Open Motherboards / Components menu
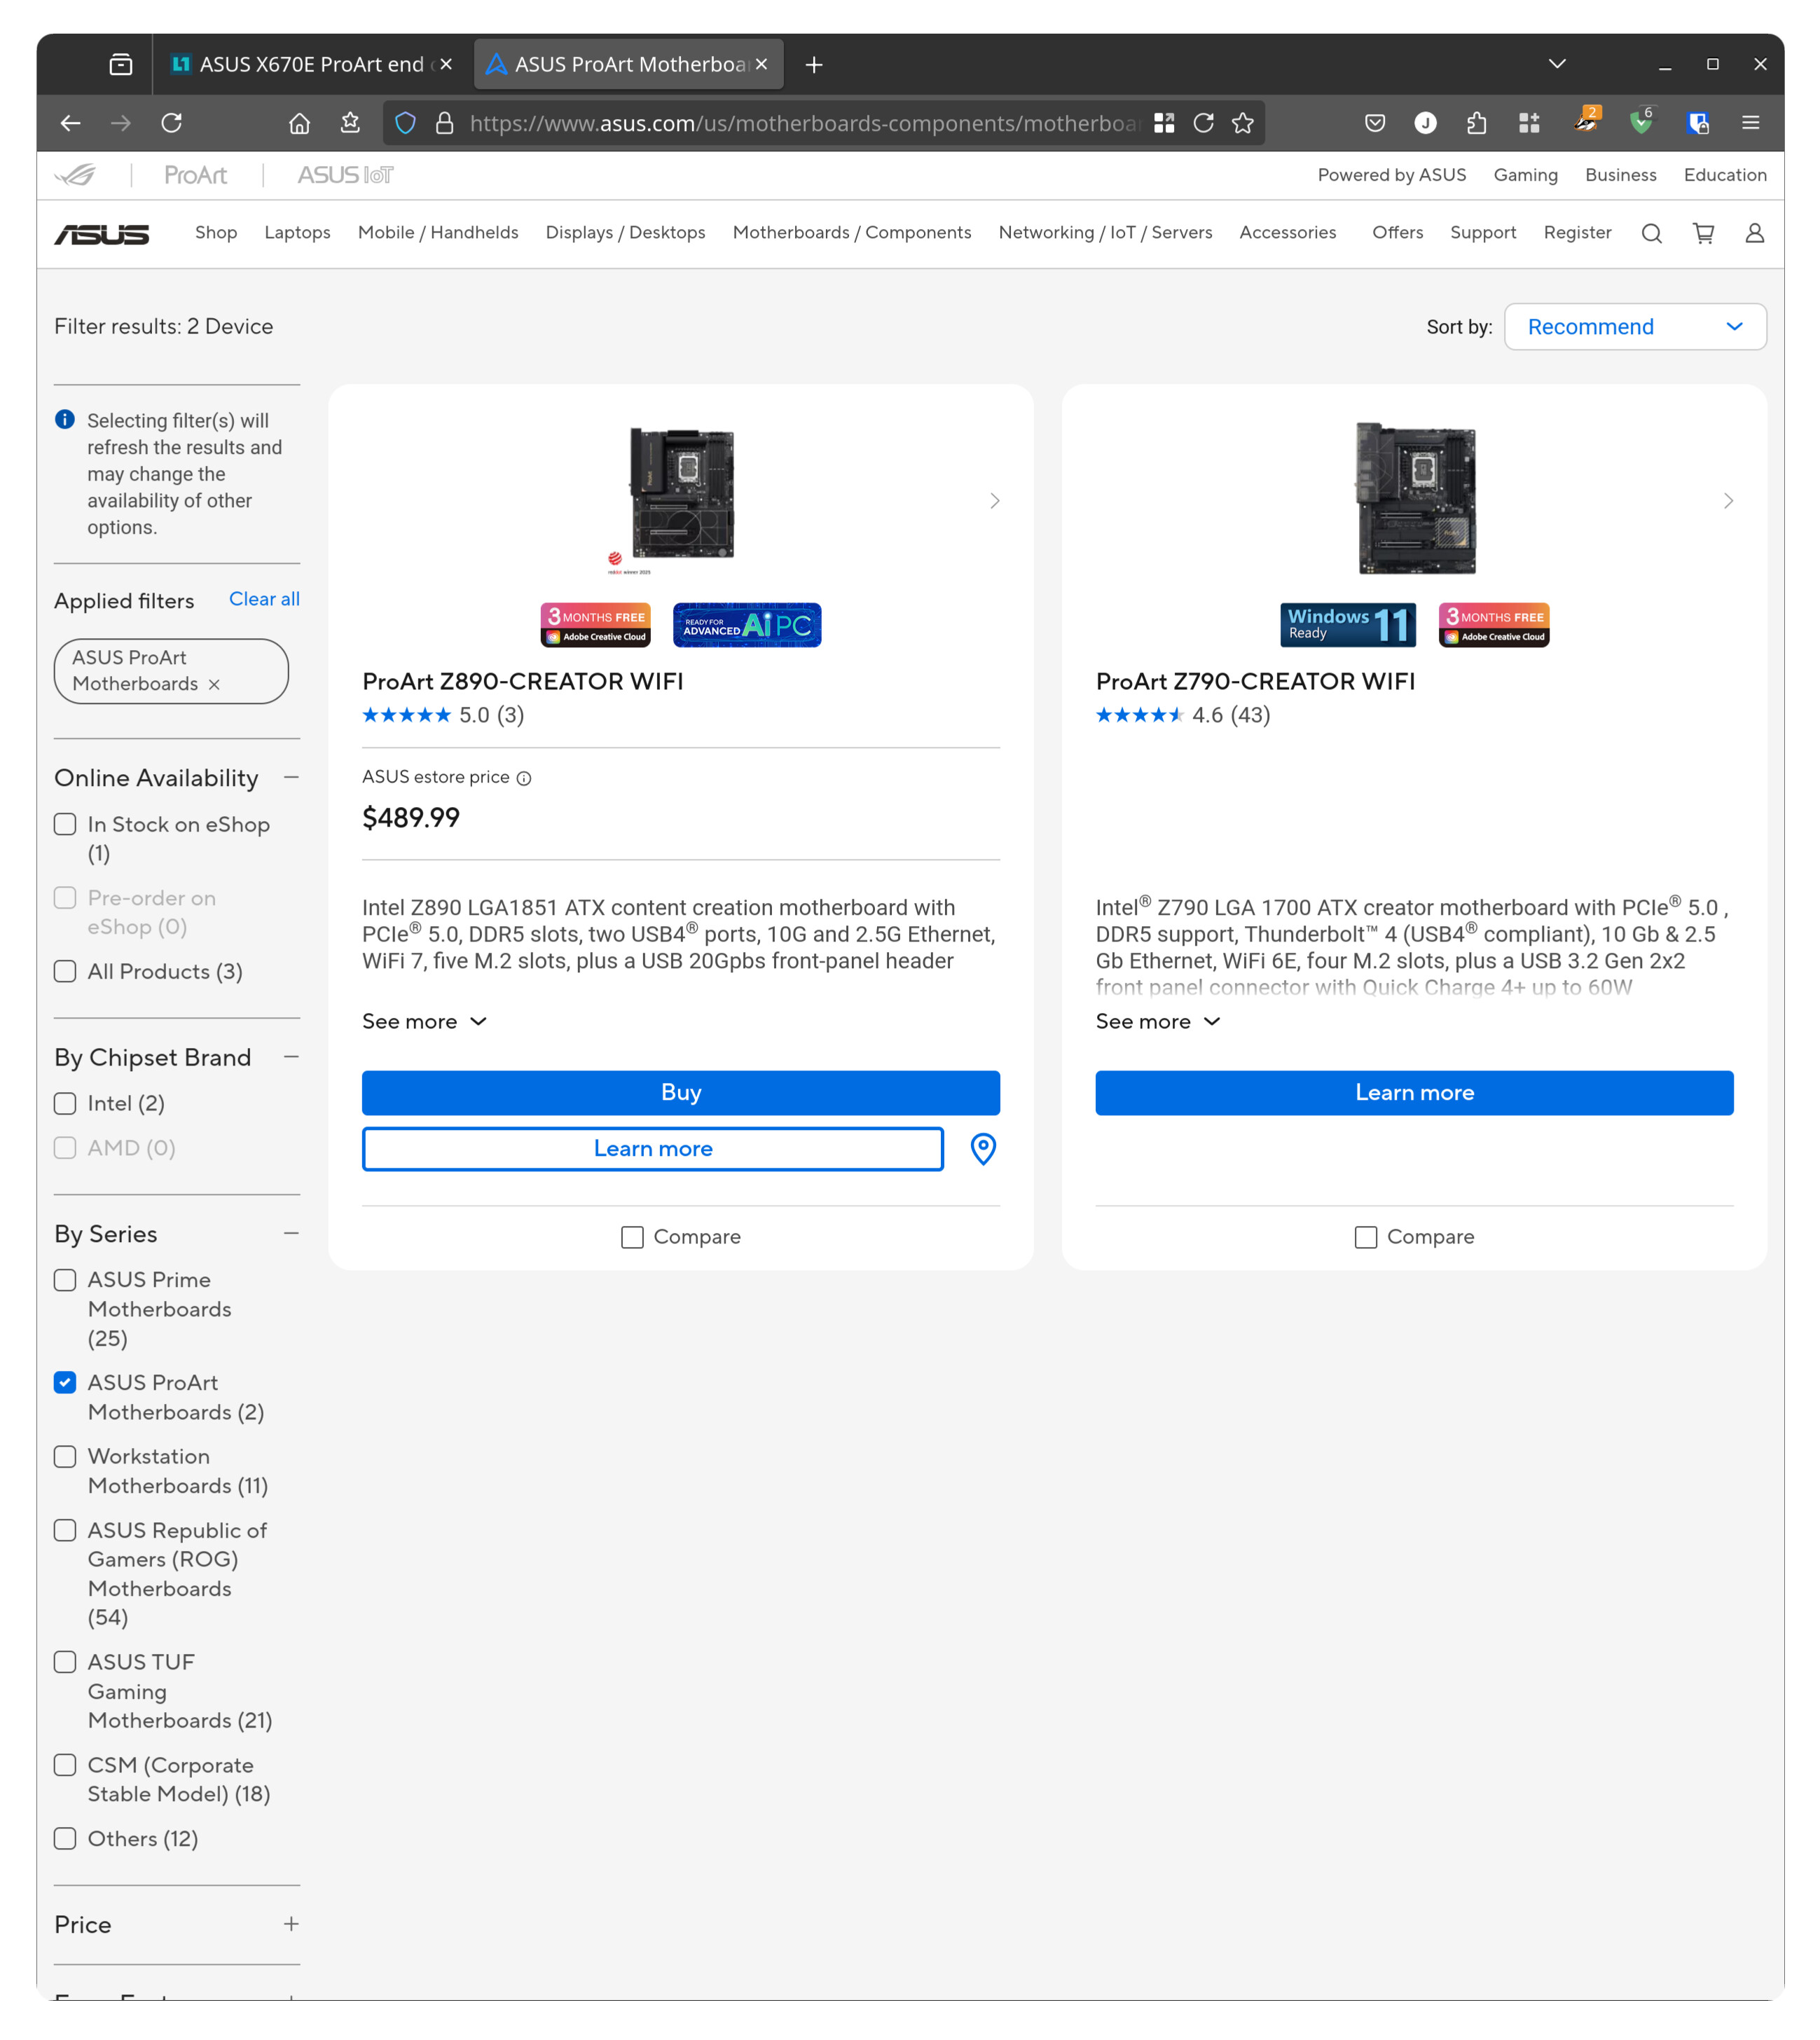 pyautogui.click(x=851, y=233)
